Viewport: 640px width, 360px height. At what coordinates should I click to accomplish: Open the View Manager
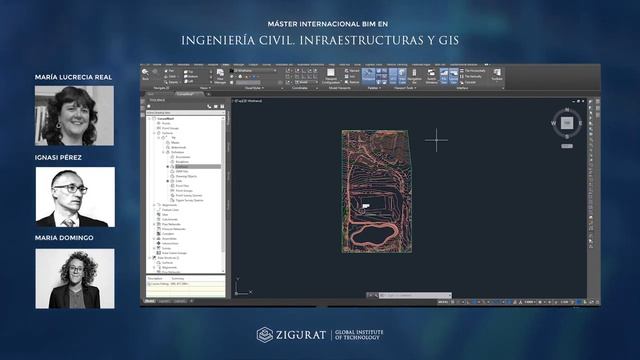pyautogui.click(x=220, y=77)
